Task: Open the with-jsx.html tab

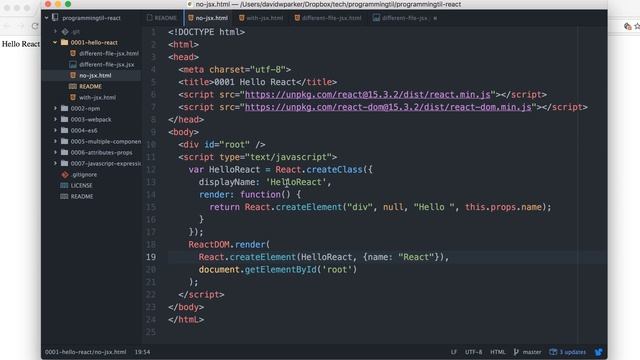Action: pos(261,18)
